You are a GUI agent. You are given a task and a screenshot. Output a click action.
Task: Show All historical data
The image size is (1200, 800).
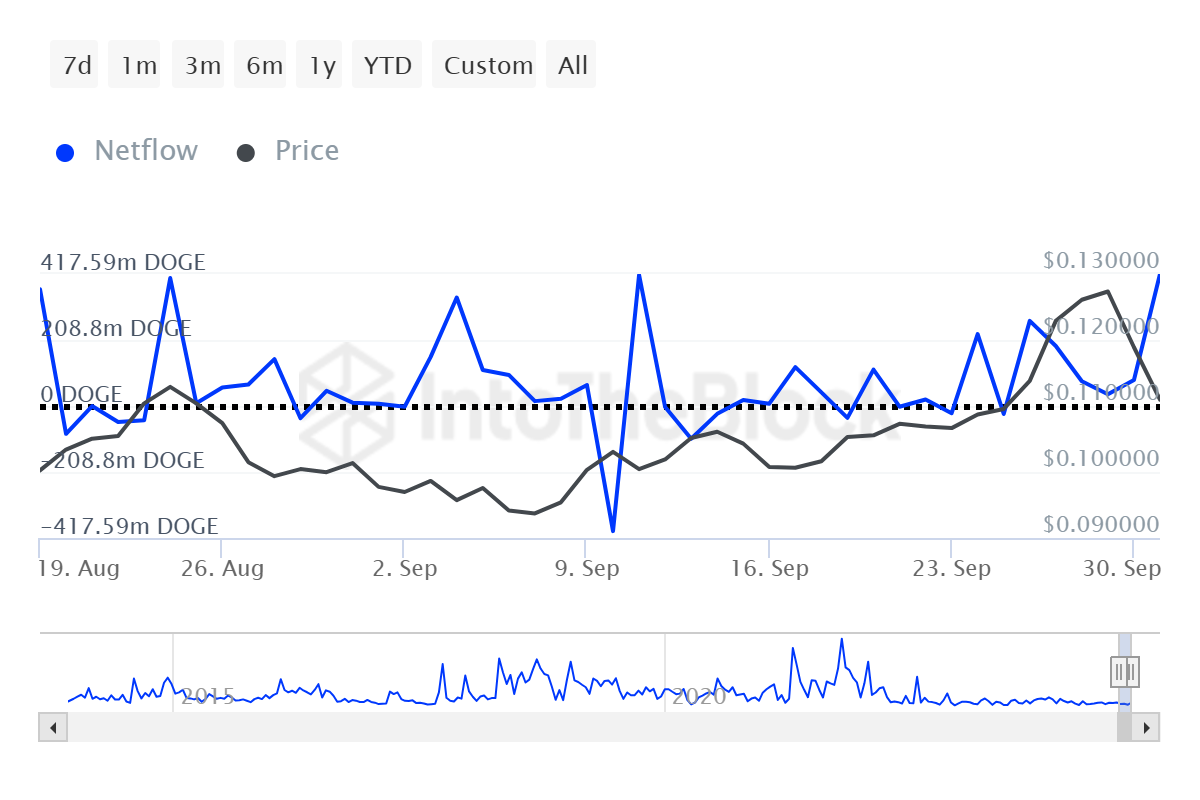pos(573,65)
